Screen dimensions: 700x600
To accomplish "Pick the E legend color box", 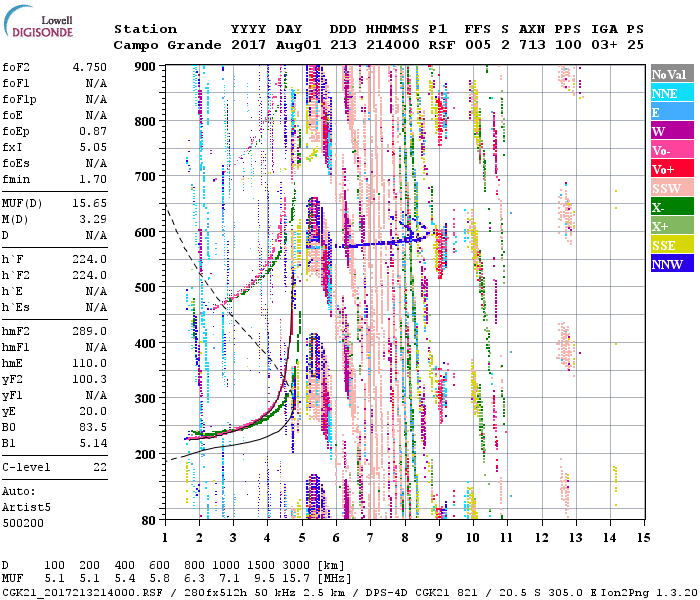I will [x=671, y=112].
